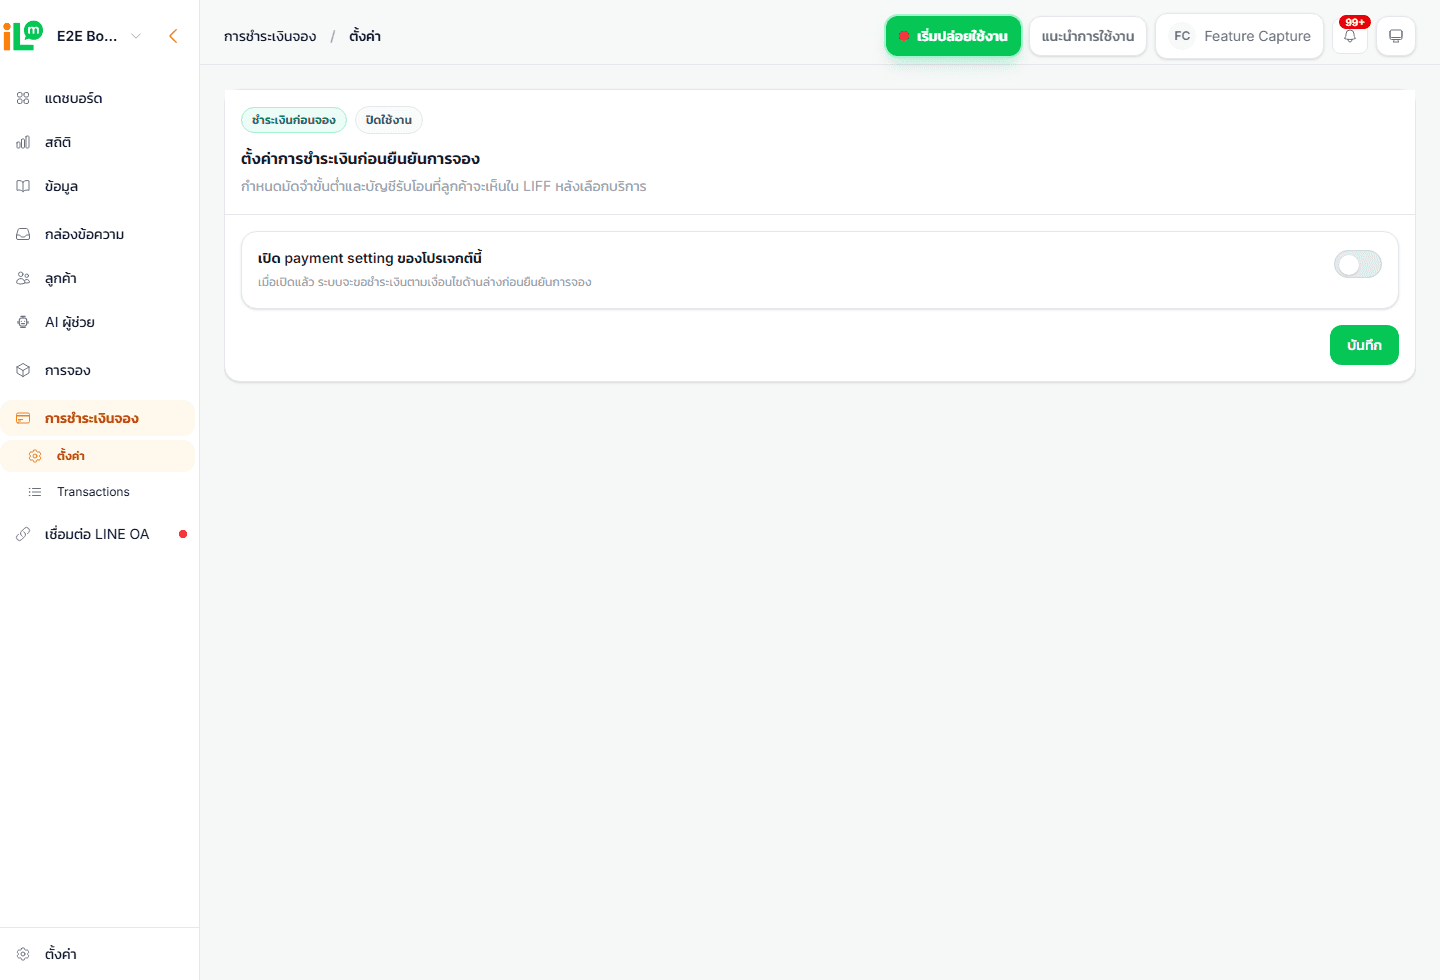The height and width of the screenshot is (980, 1440).
Task: Click the red dot beside LINE OA
Action: click(183, 534)
